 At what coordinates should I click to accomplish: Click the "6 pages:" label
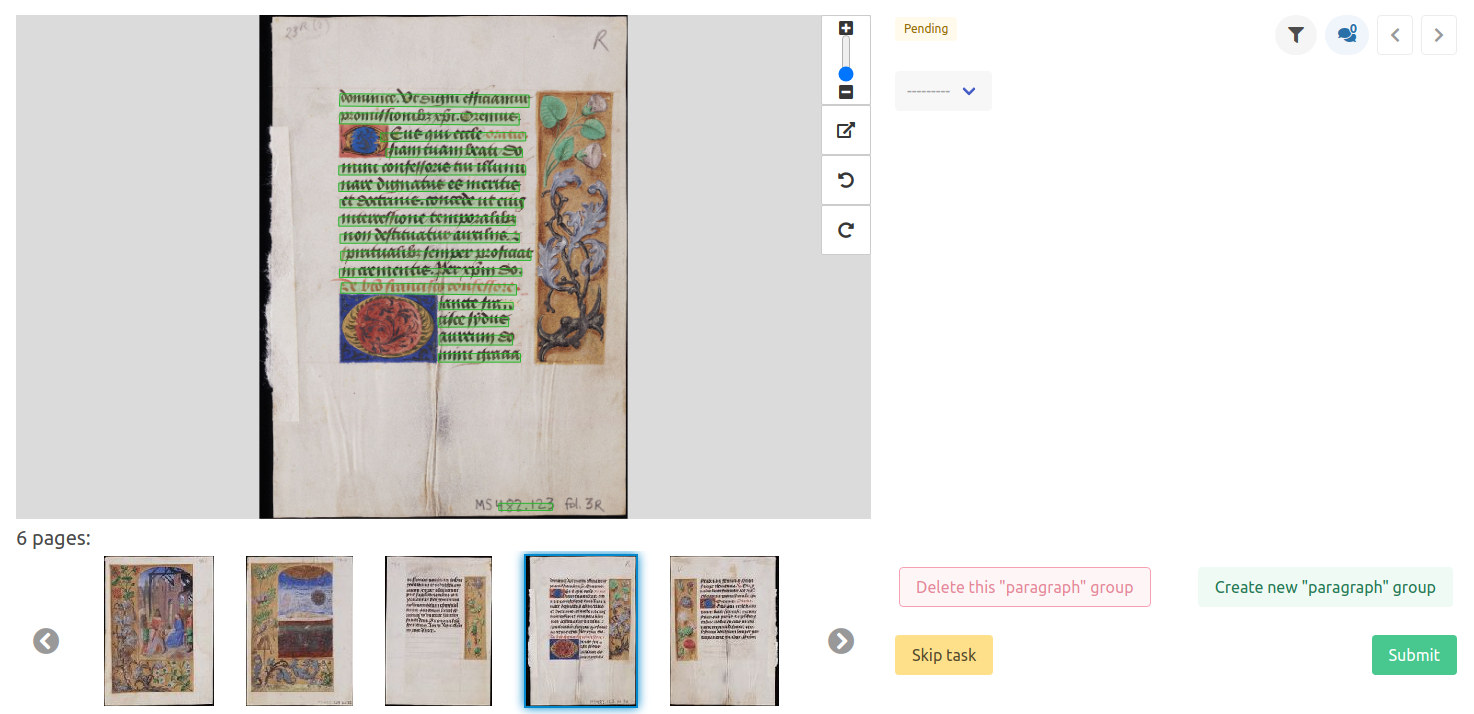pos(54,539)
